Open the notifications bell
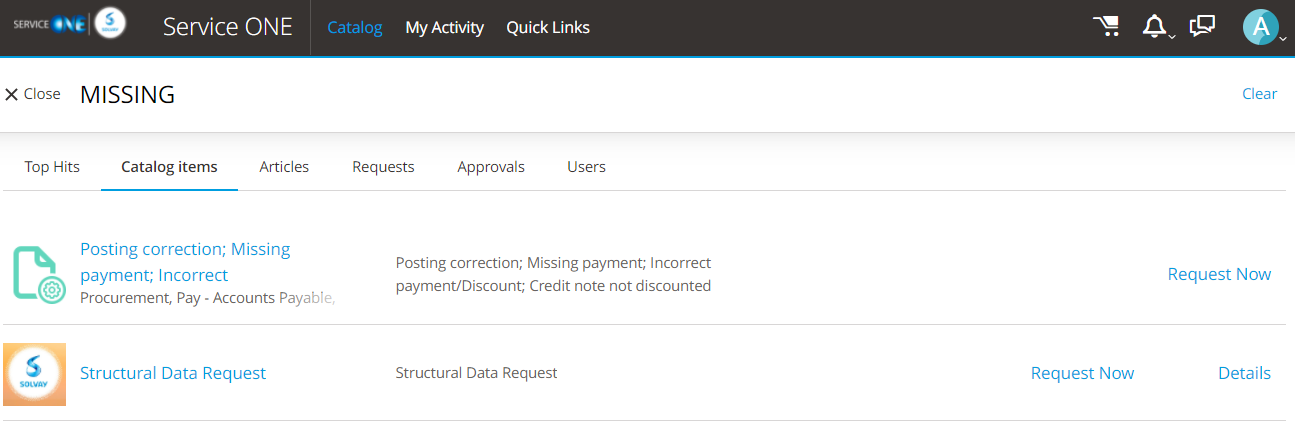The image size is (1295, 421). (1155, 27)
